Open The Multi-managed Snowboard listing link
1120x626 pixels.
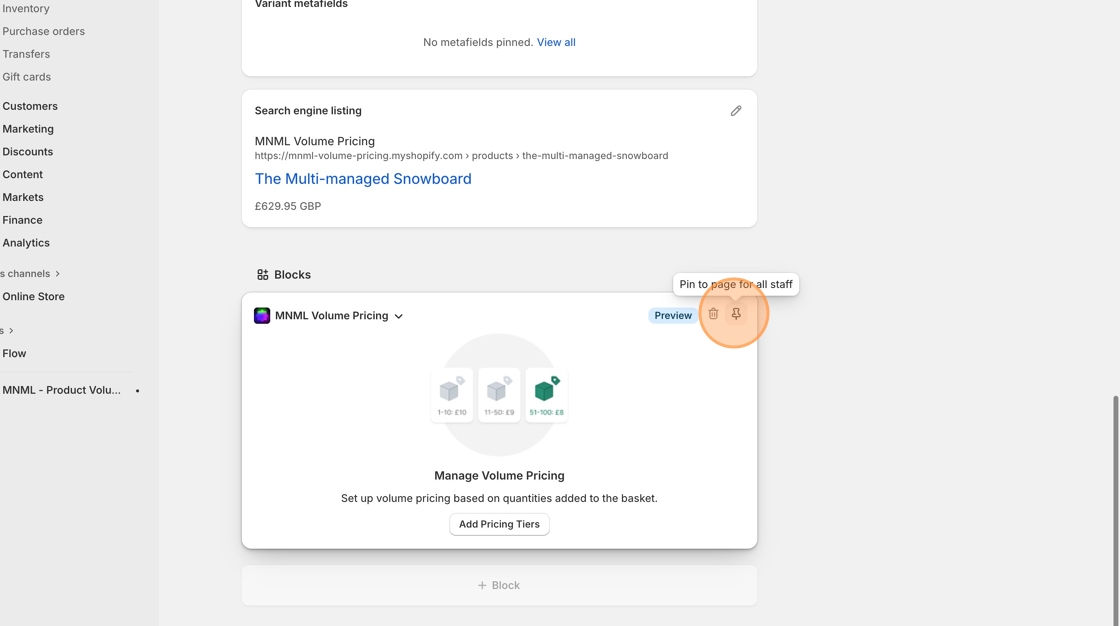[x=363, y=179]
